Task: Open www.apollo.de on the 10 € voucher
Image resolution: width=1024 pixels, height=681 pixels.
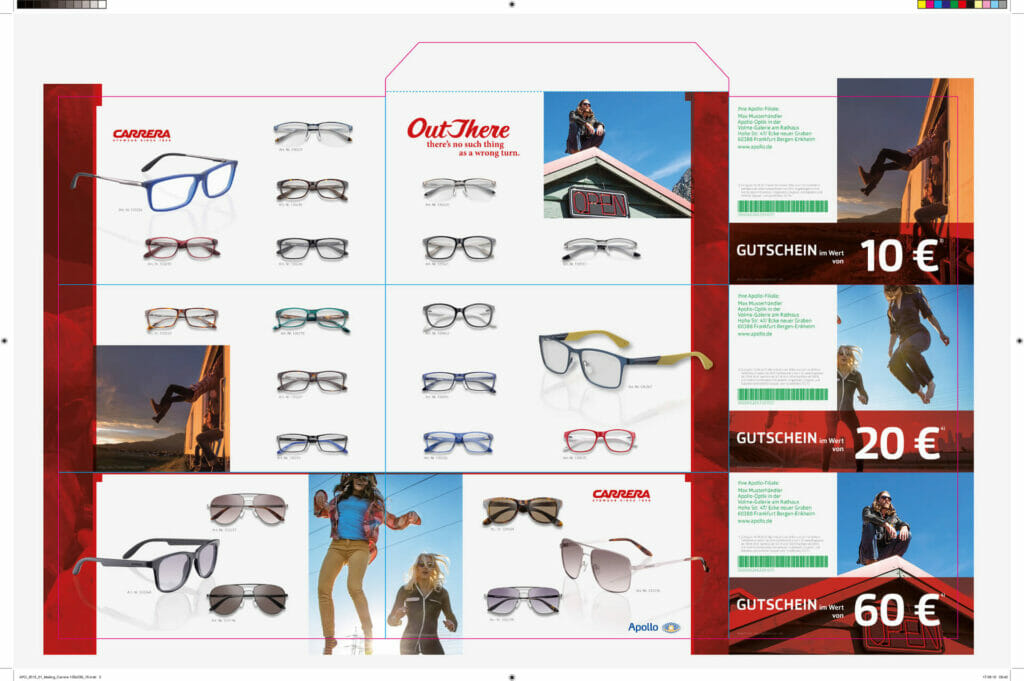Action: pyautogui.click(x=755, y=147)
